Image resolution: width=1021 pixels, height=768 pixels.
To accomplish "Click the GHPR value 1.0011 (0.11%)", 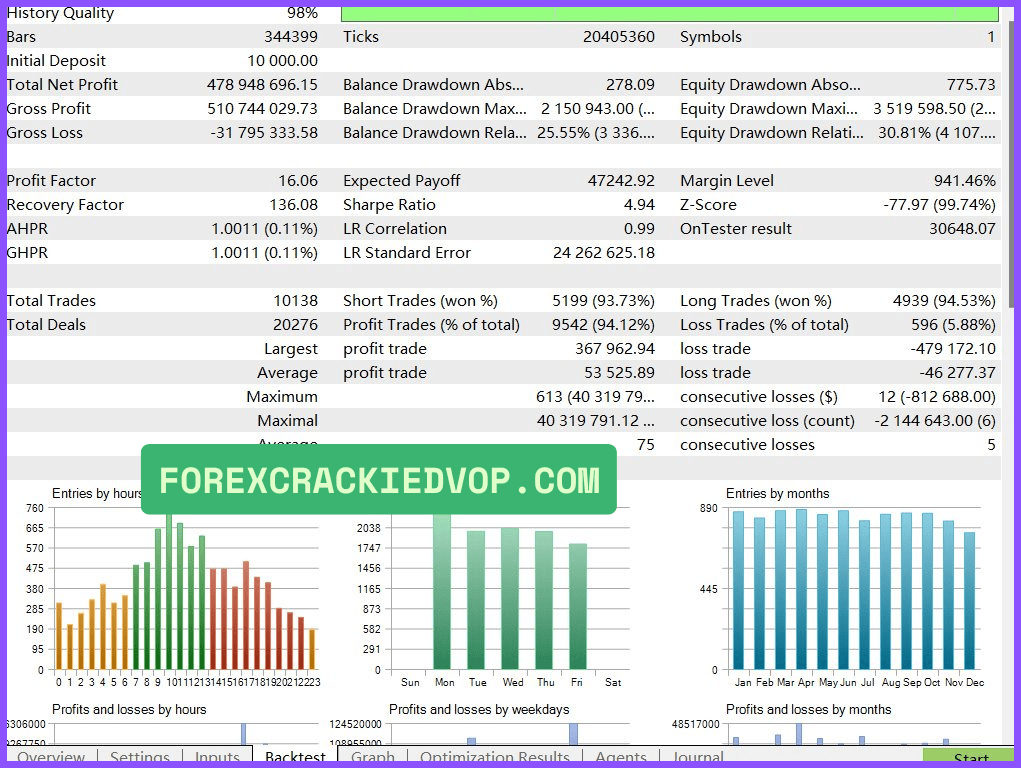I will (264, 253).
